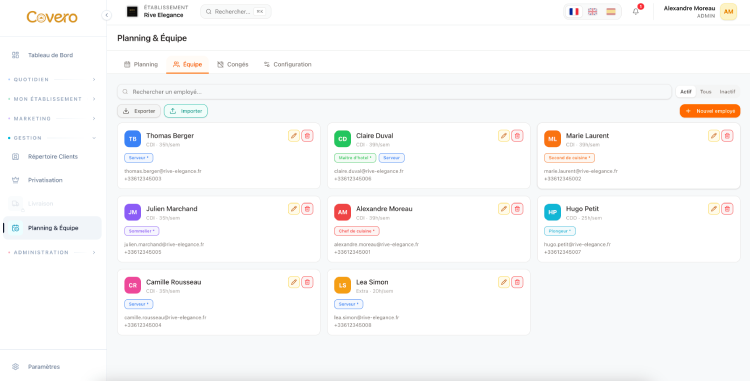Delete Alexandre Moreau's employee card
The image size is (750, 381).
(517, 209)
